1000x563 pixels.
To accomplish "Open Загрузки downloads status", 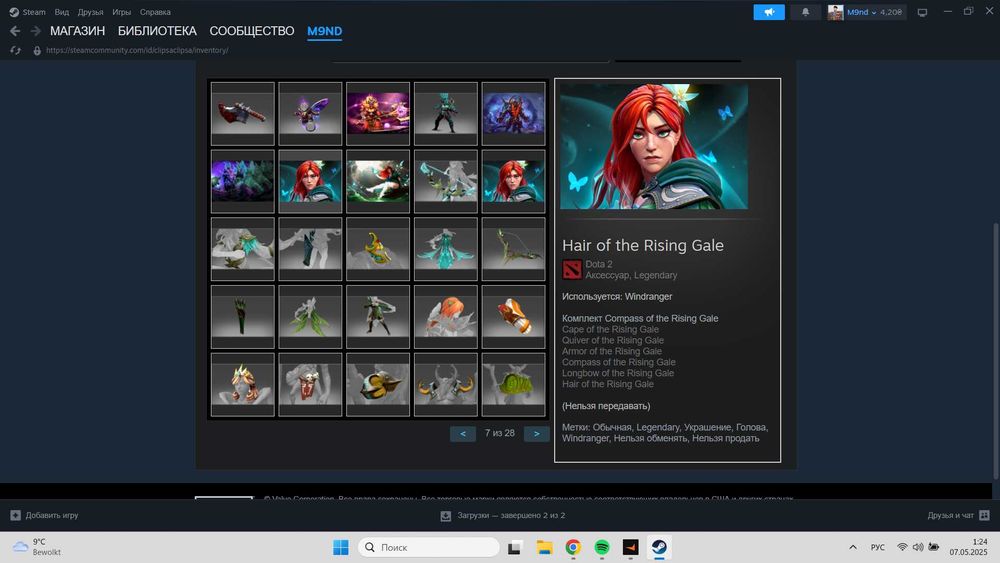I will coord(503,515).
